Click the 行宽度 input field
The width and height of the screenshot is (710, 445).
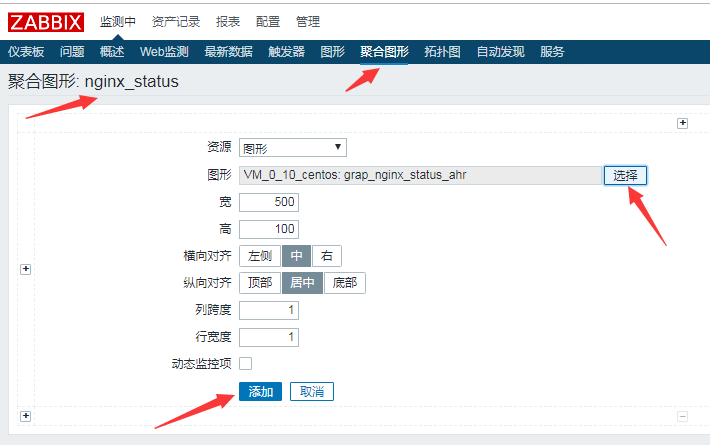(x=269, y=337)
